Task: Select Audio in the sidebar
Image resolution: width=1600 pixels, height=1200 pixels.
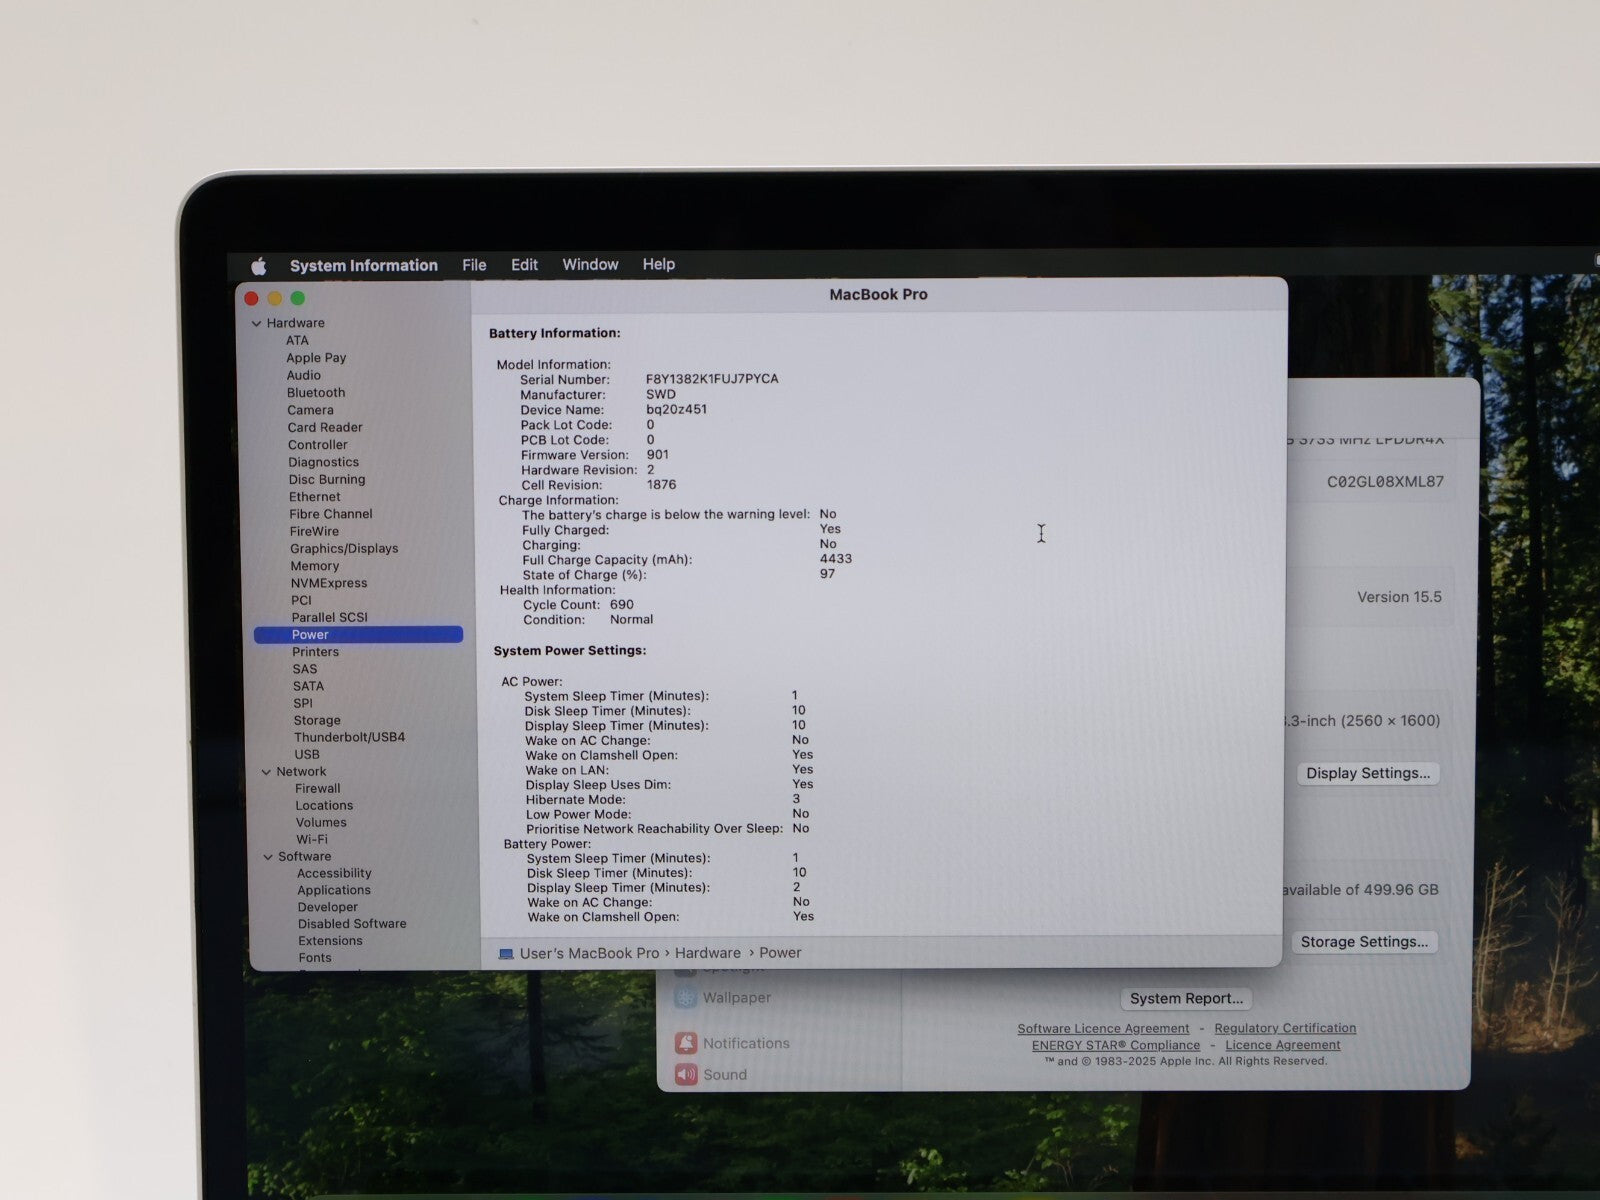Action: [x=304, y=375]
